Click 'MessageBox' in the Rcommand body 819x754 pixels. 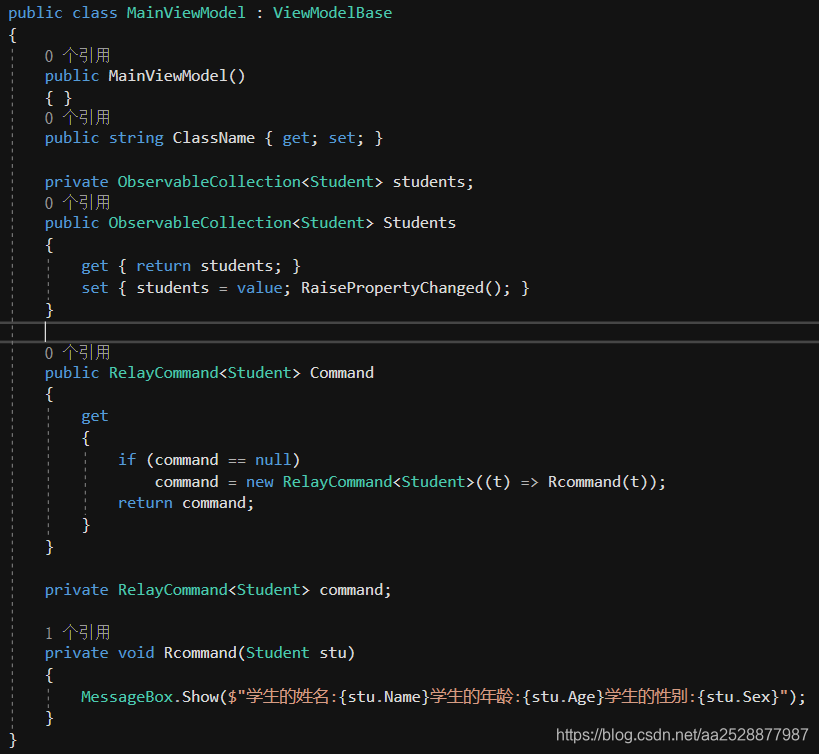[127, 697]
